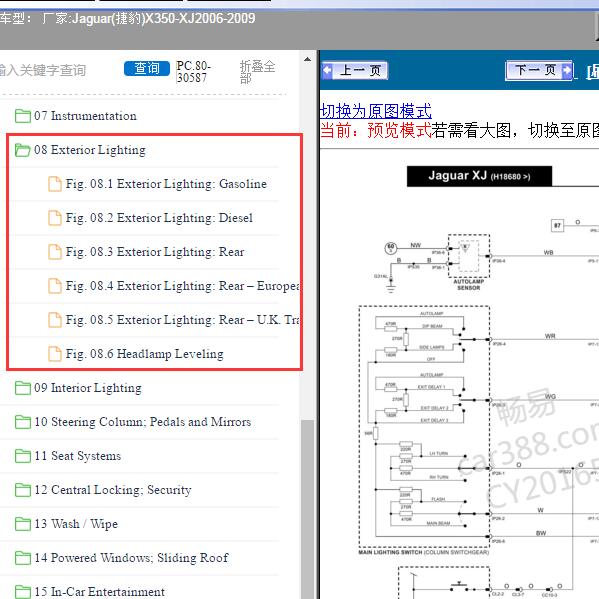Click the 11 Seat Systems folder icon
599x599 pixels.
coord(23,456)
